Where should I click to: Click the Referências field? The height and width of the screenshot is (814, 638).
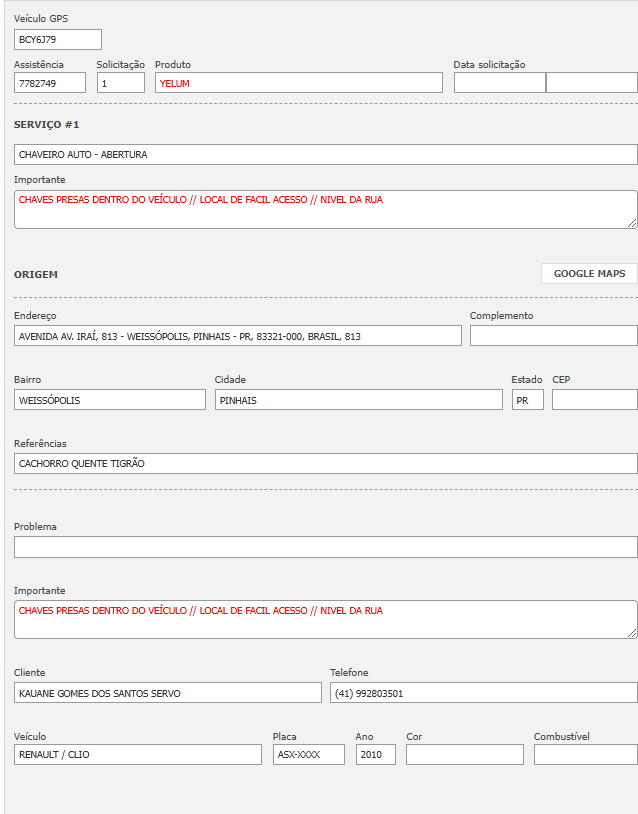click(x=325, y=464)
